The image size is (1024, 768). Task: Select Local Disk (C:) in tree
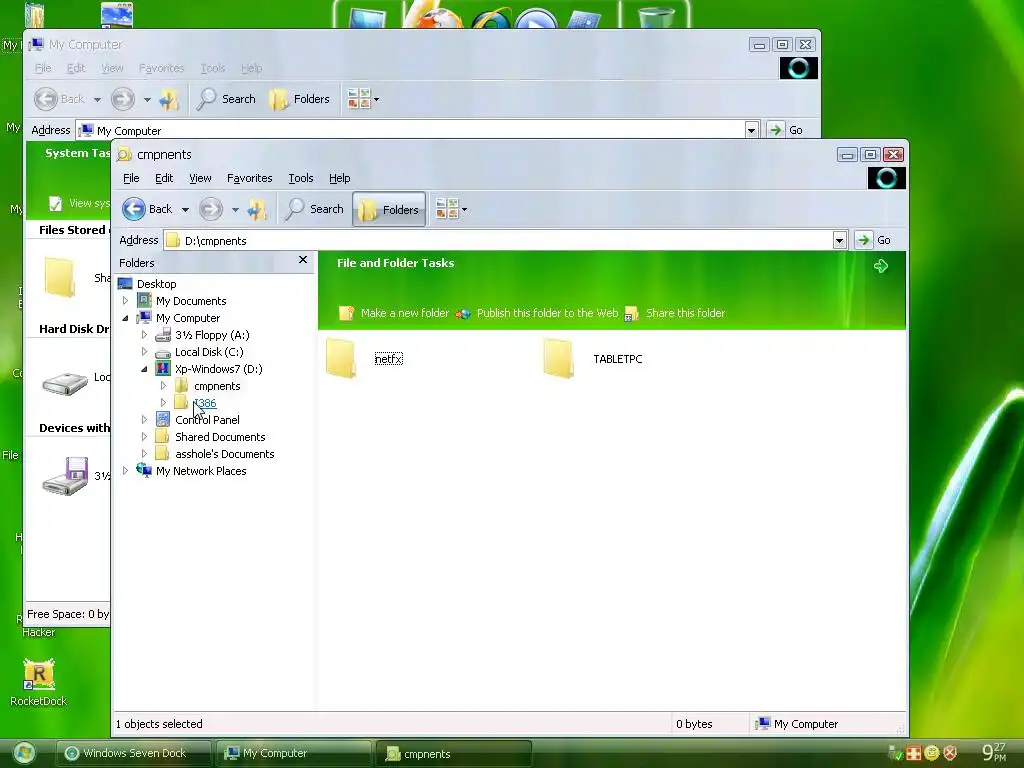tap(208, 352)
